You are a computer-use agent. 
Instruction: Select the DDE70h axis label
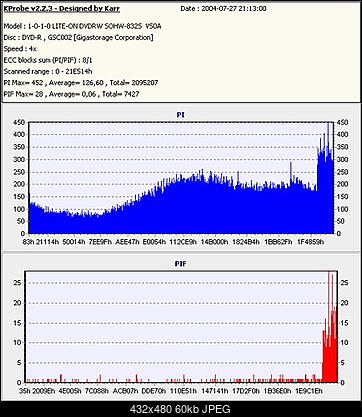pyautogui.click(x=154, y=391)
